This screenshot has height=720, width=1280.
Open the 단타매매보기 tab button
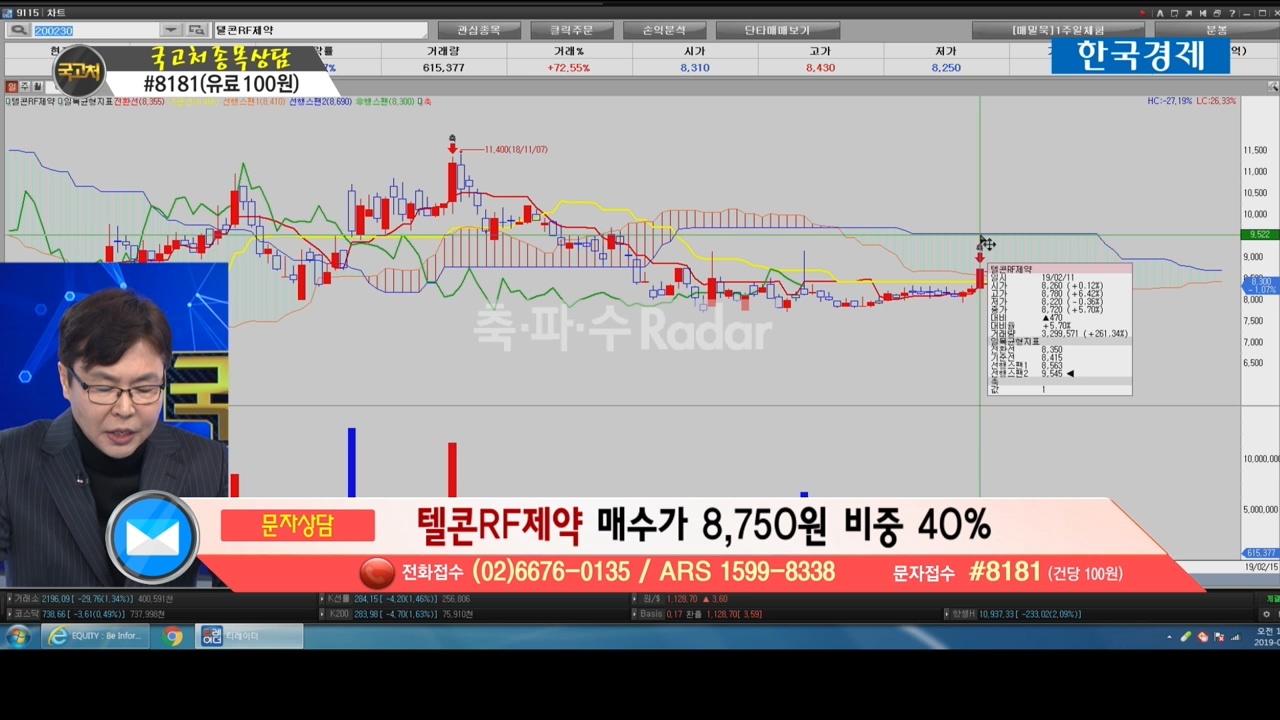tap(777, 31)
